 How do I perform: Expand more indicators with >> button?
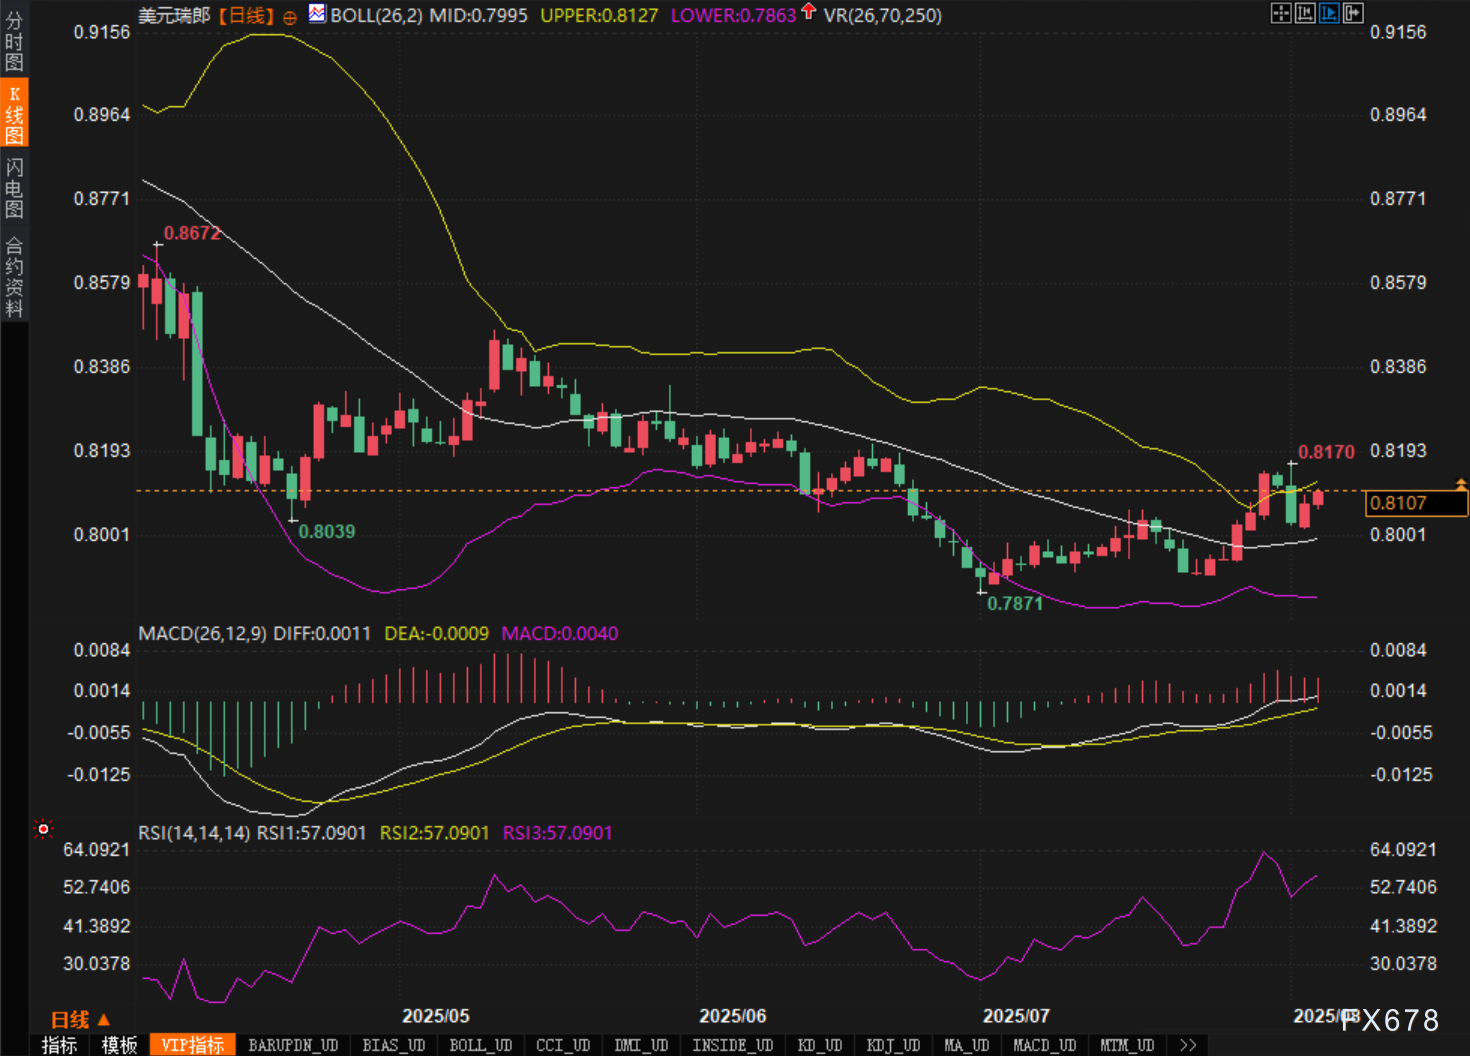[x=1188, y=1045]
